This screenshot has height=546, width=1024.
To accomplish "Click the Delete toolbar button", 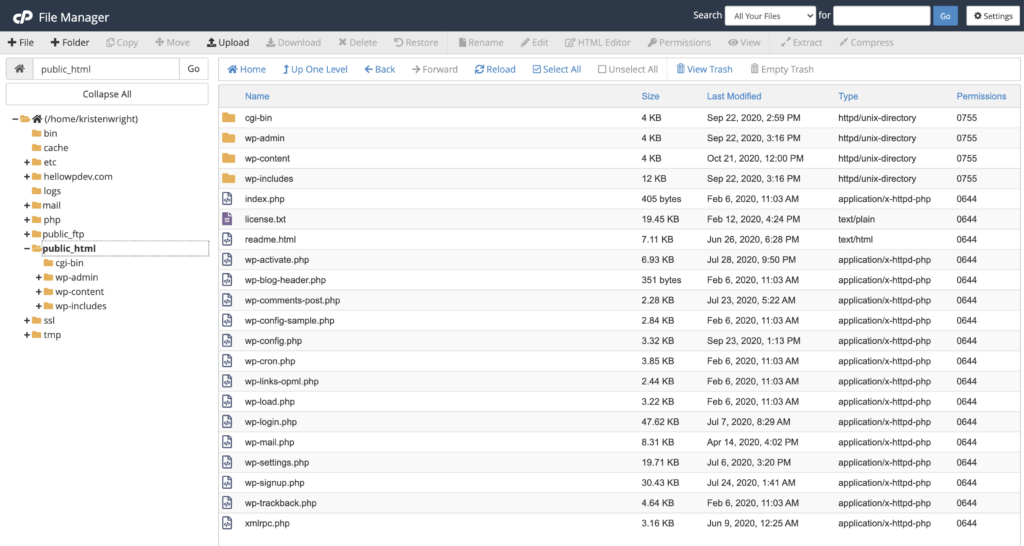I will click(x=357, y=42).
